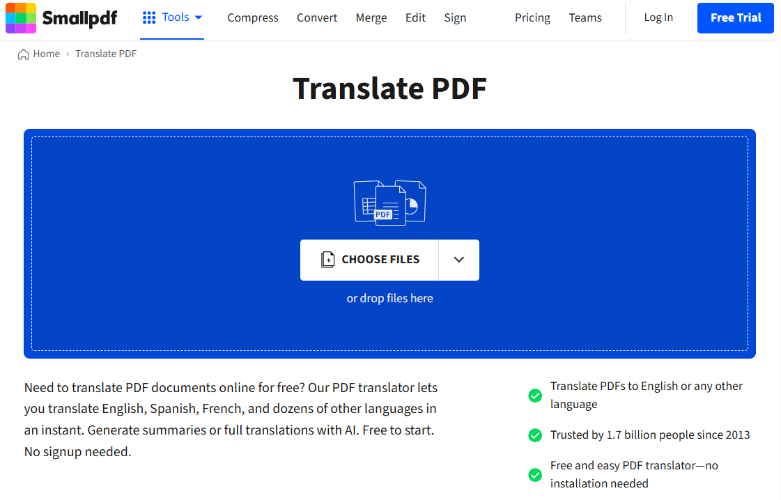Open the Merge menu item
This screenshot has height=500, width=781.
[x=371, y=18]
